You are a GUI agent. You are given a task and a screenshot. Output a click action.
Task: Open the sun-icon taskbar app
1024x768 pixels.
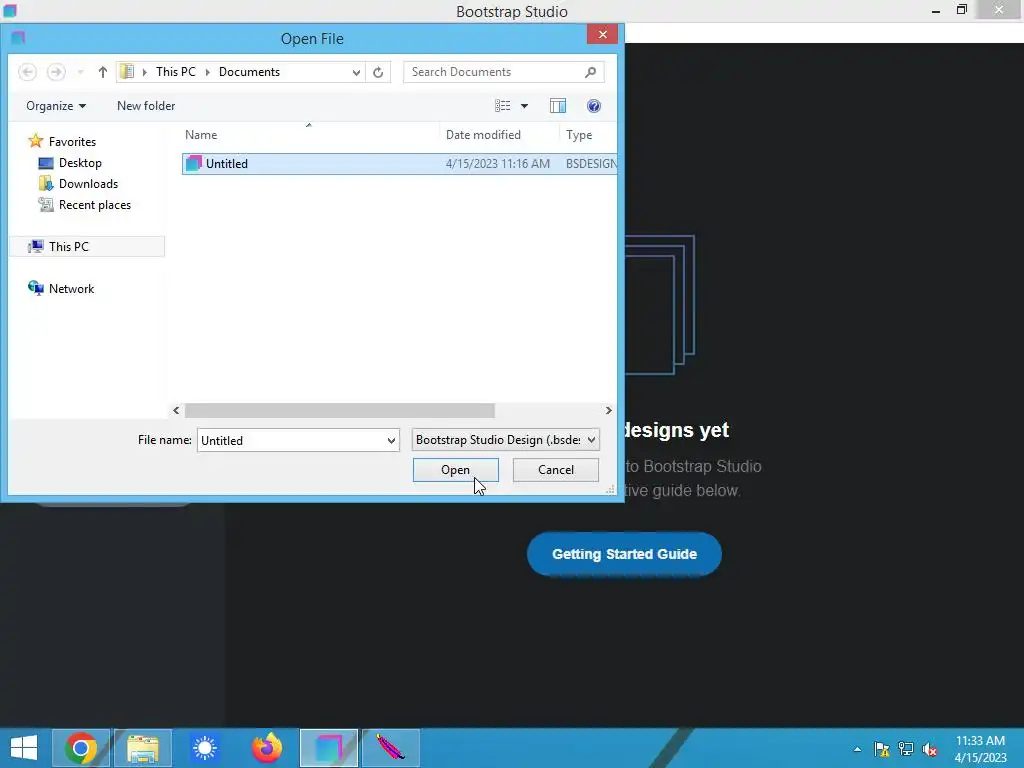(204, 748)
